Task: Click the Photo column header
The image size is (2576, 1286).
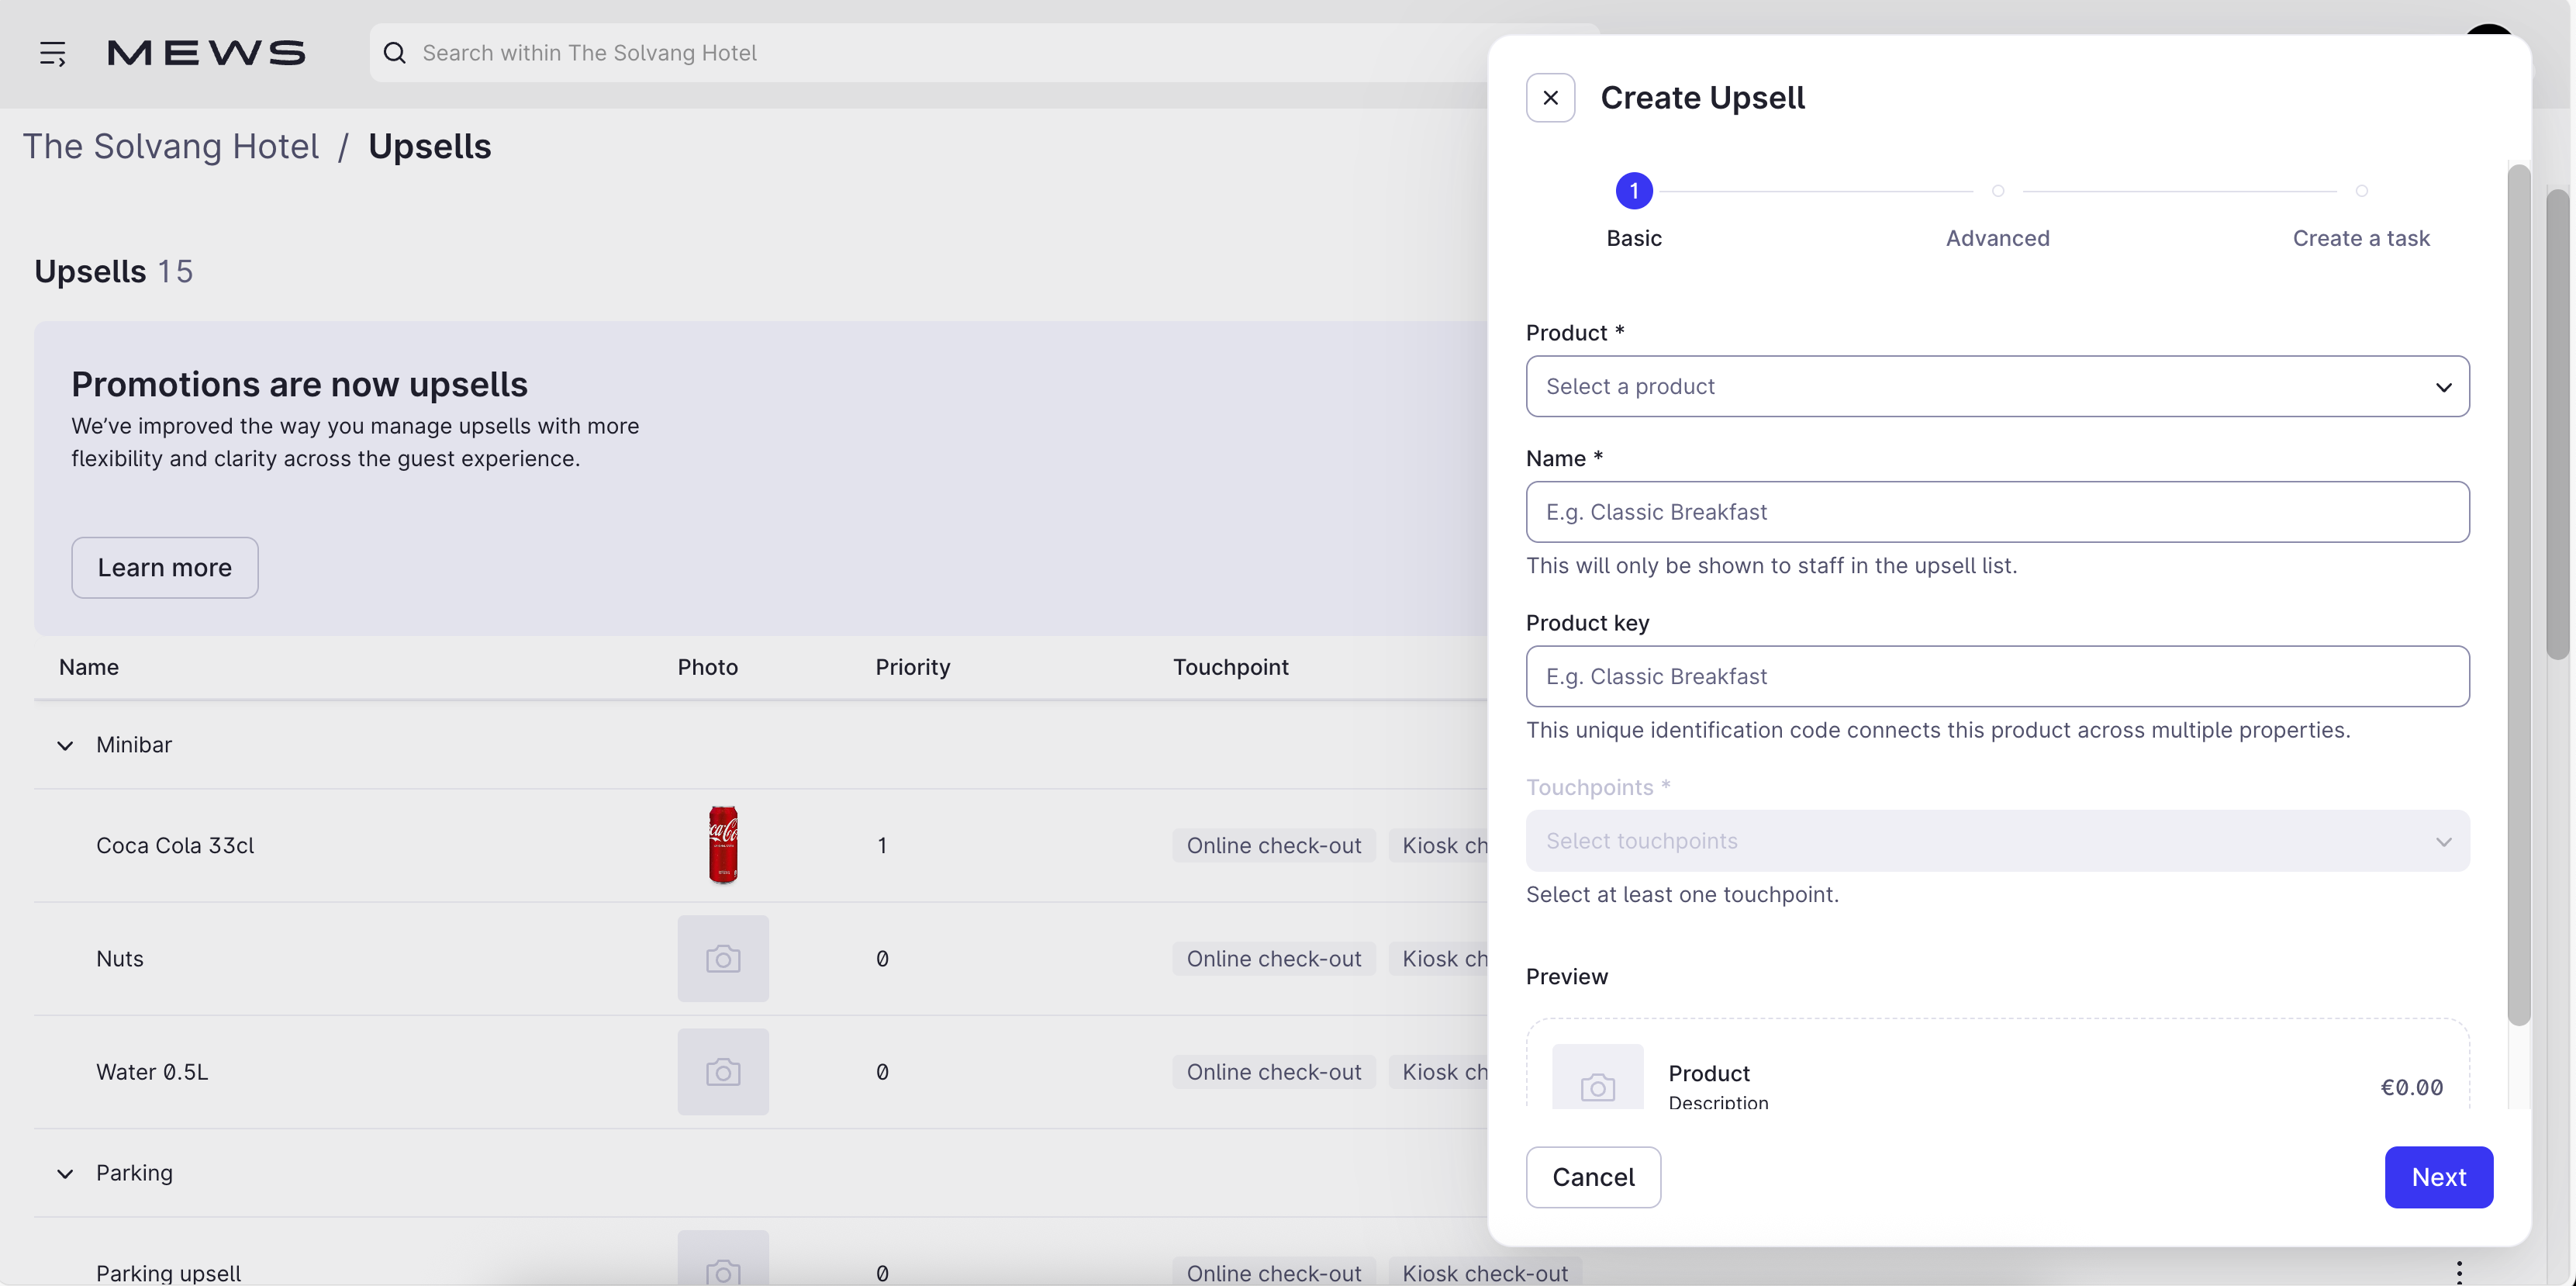Action: [x=707, y=667]
